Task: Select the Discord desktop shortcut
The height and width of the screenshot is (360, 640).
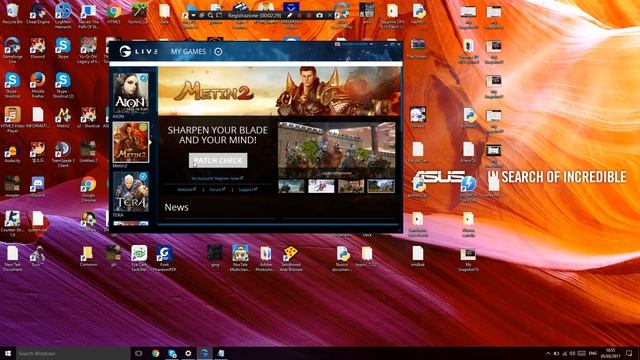Action: coord(38,187)
